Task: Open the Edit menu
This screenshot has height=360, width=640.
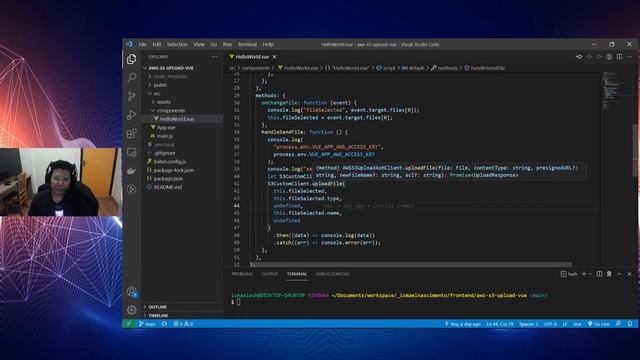Action: click(x=157, y=44)
